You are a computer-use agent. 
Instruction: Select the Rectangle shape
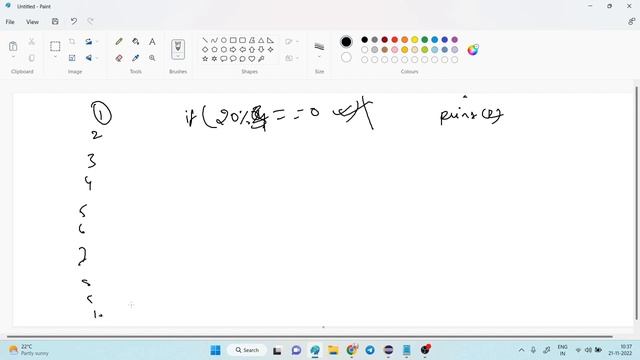tap(233, 40)
